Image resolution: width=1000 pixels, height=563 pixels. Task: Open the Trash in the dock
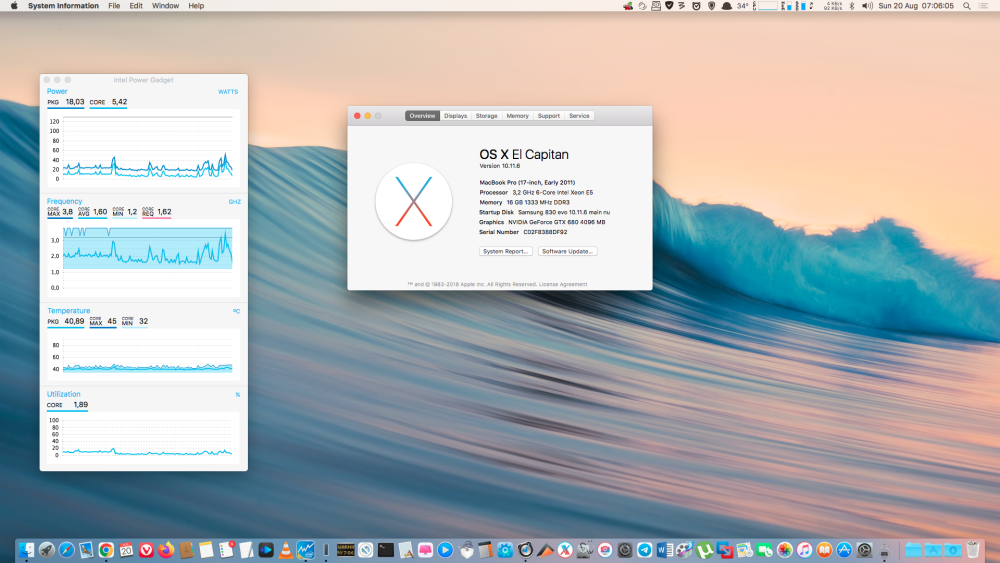click(972, 550)
